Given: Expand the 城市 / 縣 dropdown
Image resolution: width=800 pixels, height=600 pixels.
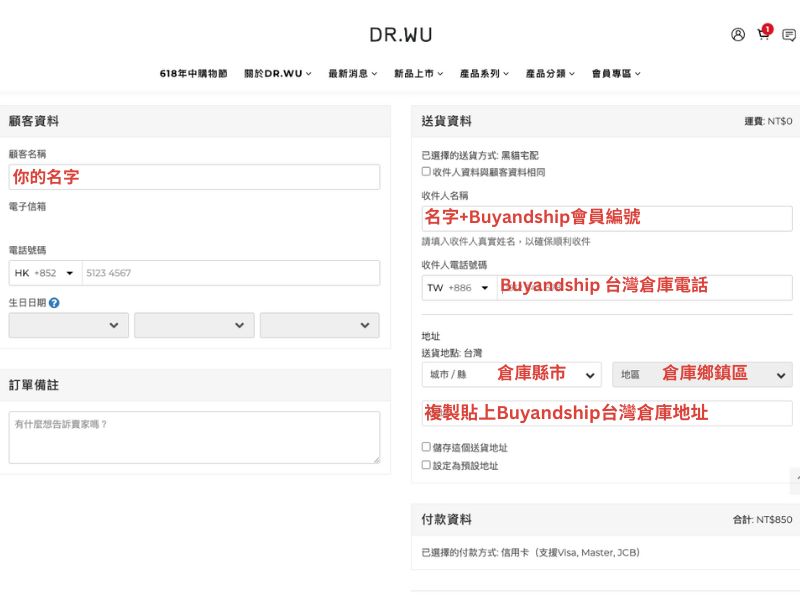Looking at the screenshot, I should 511,374.
